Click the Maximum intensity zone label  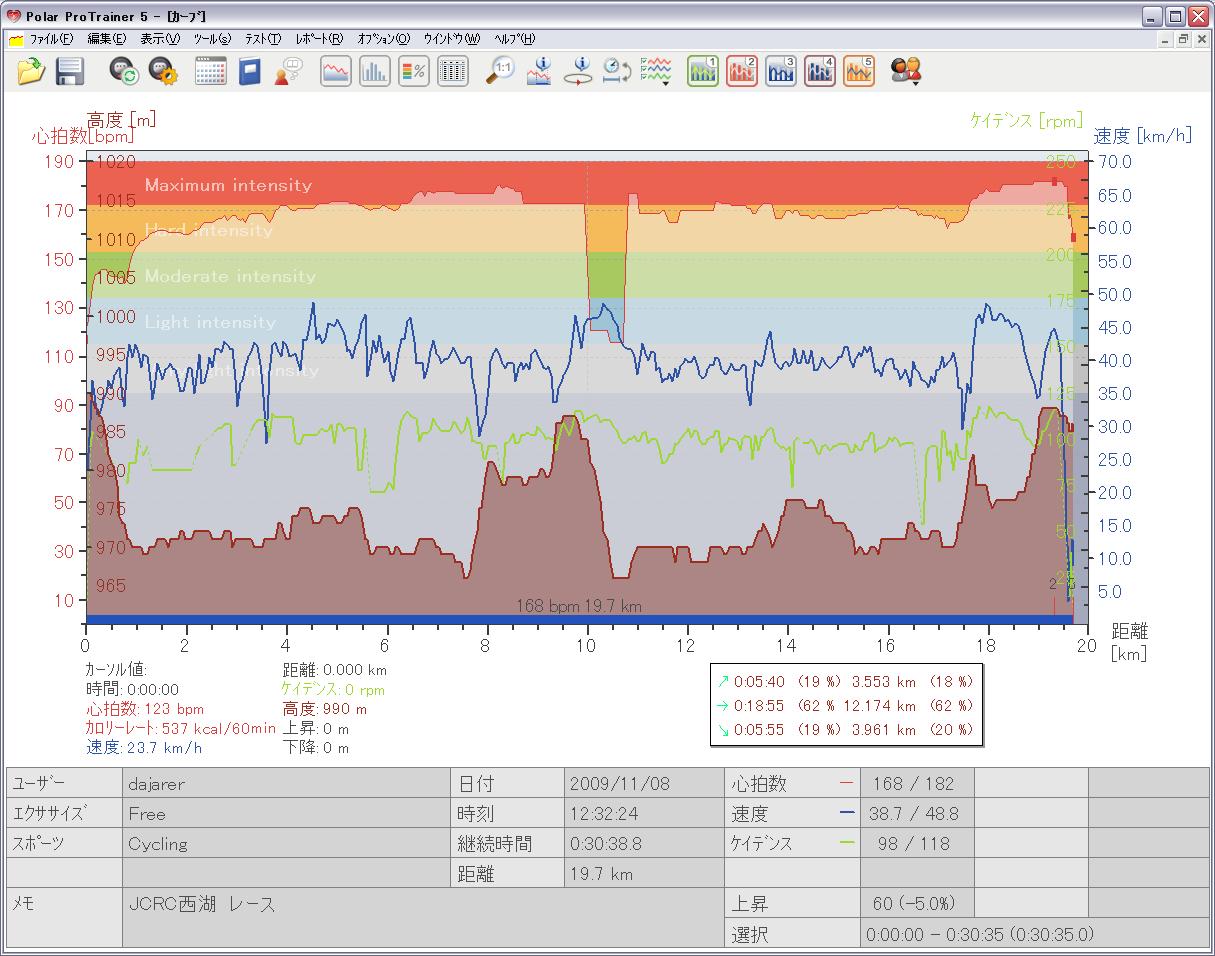pyautogui.click(x=228, y=185)
